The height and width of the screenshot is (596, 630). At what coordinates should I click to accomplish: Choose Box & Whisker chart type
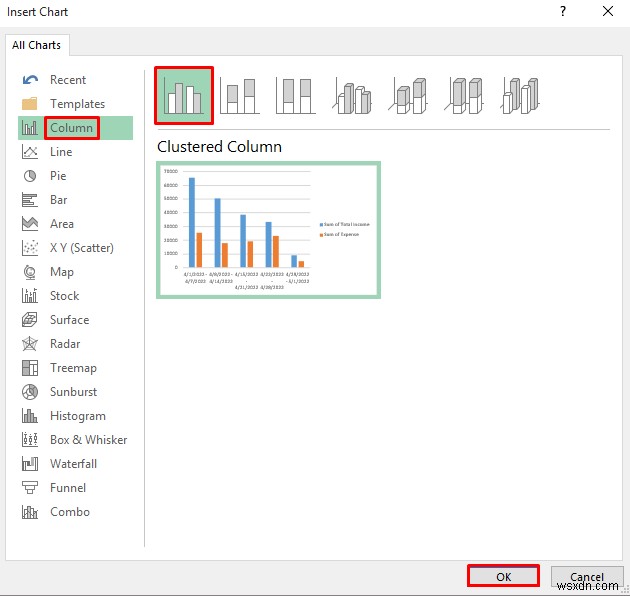[x=89, y=440]
